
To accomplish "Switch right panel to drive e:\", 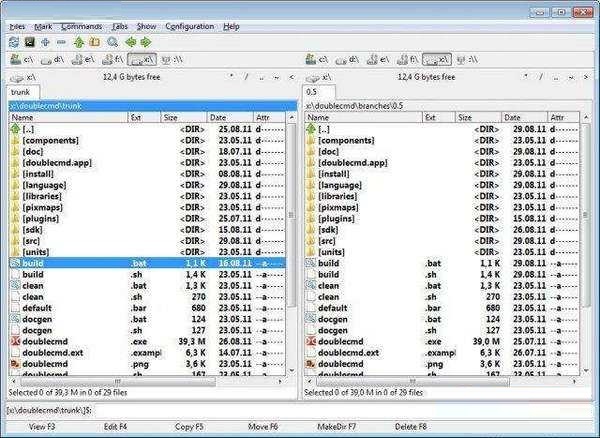I will 378,60.
